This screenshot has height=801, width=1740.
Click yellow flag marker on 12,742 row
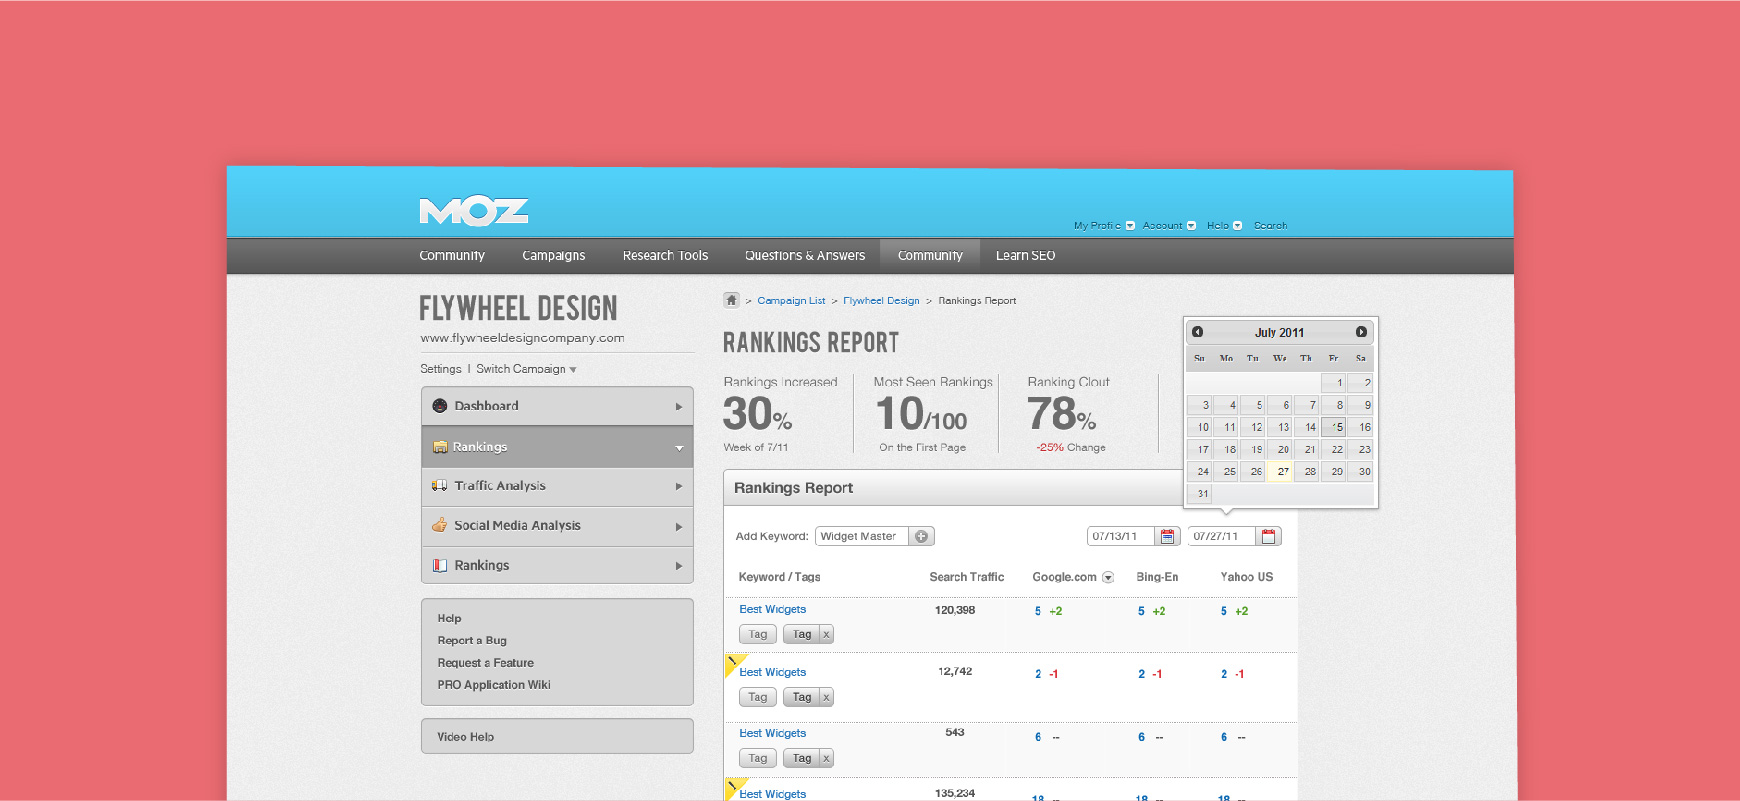tap(734, 663)
